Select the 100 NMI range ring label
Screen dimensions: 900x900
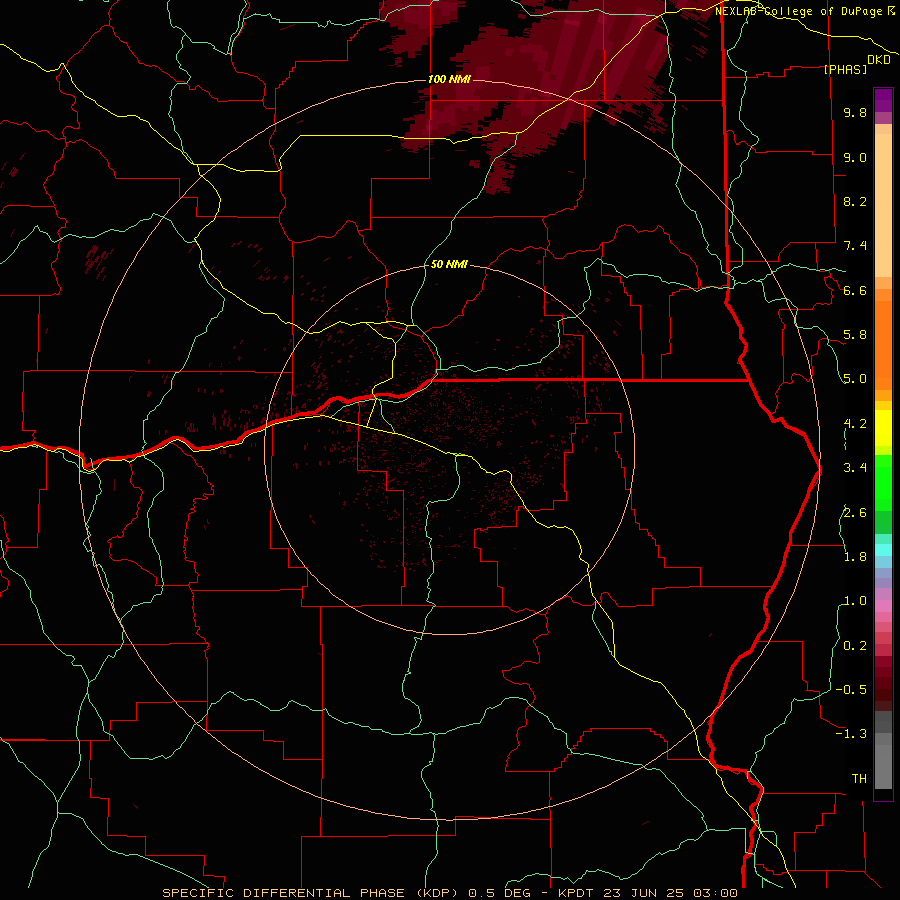[x=449, y=79]
